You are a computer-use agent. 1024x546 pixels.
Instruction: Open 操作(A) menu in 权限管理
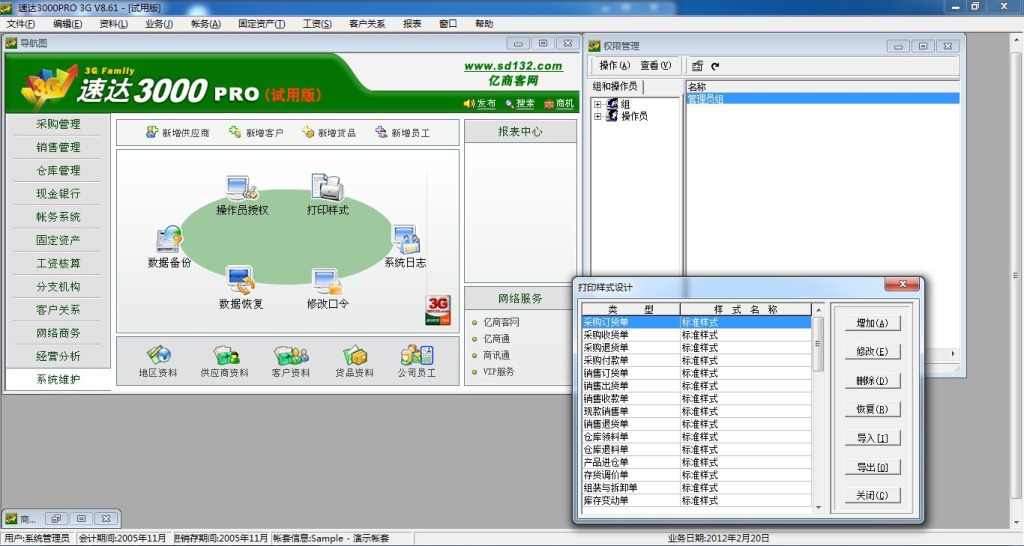[615, 65]
